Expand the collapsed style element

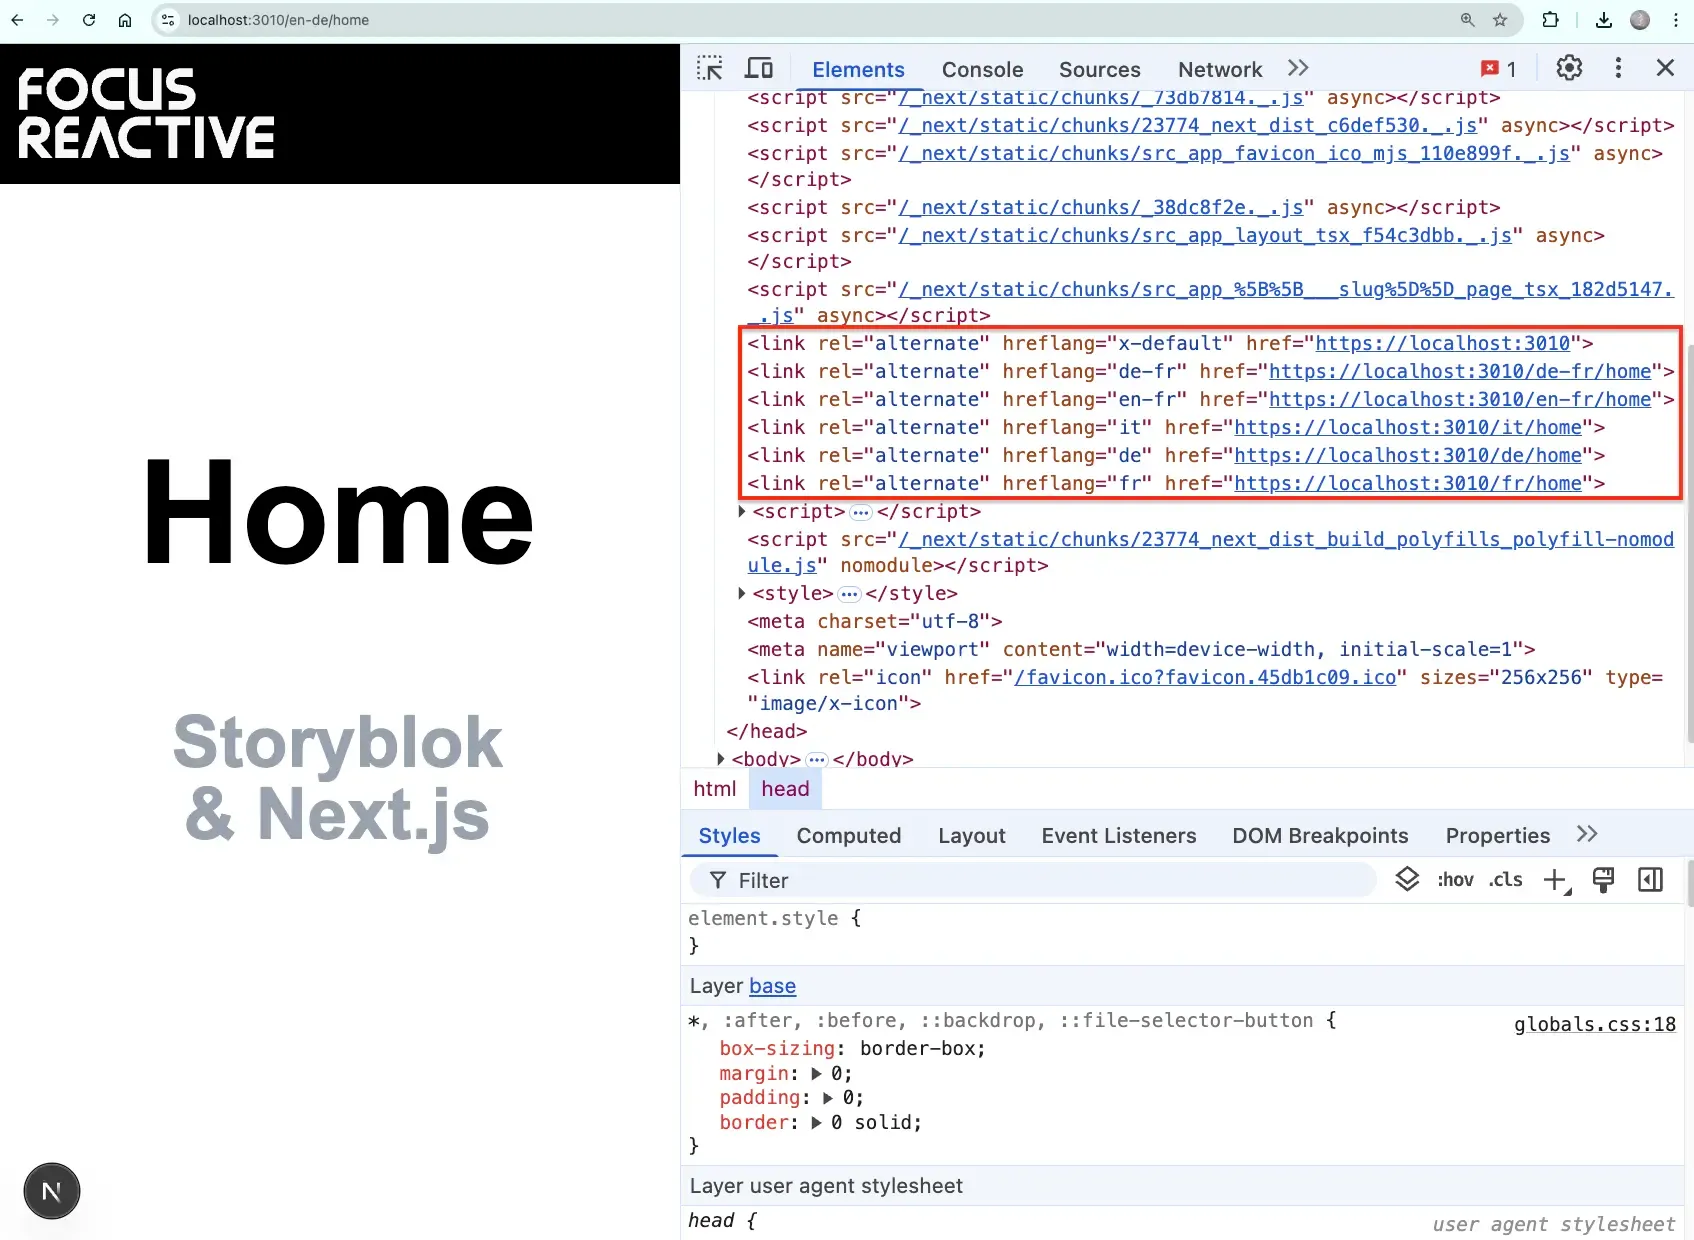[x=742, y=593]
